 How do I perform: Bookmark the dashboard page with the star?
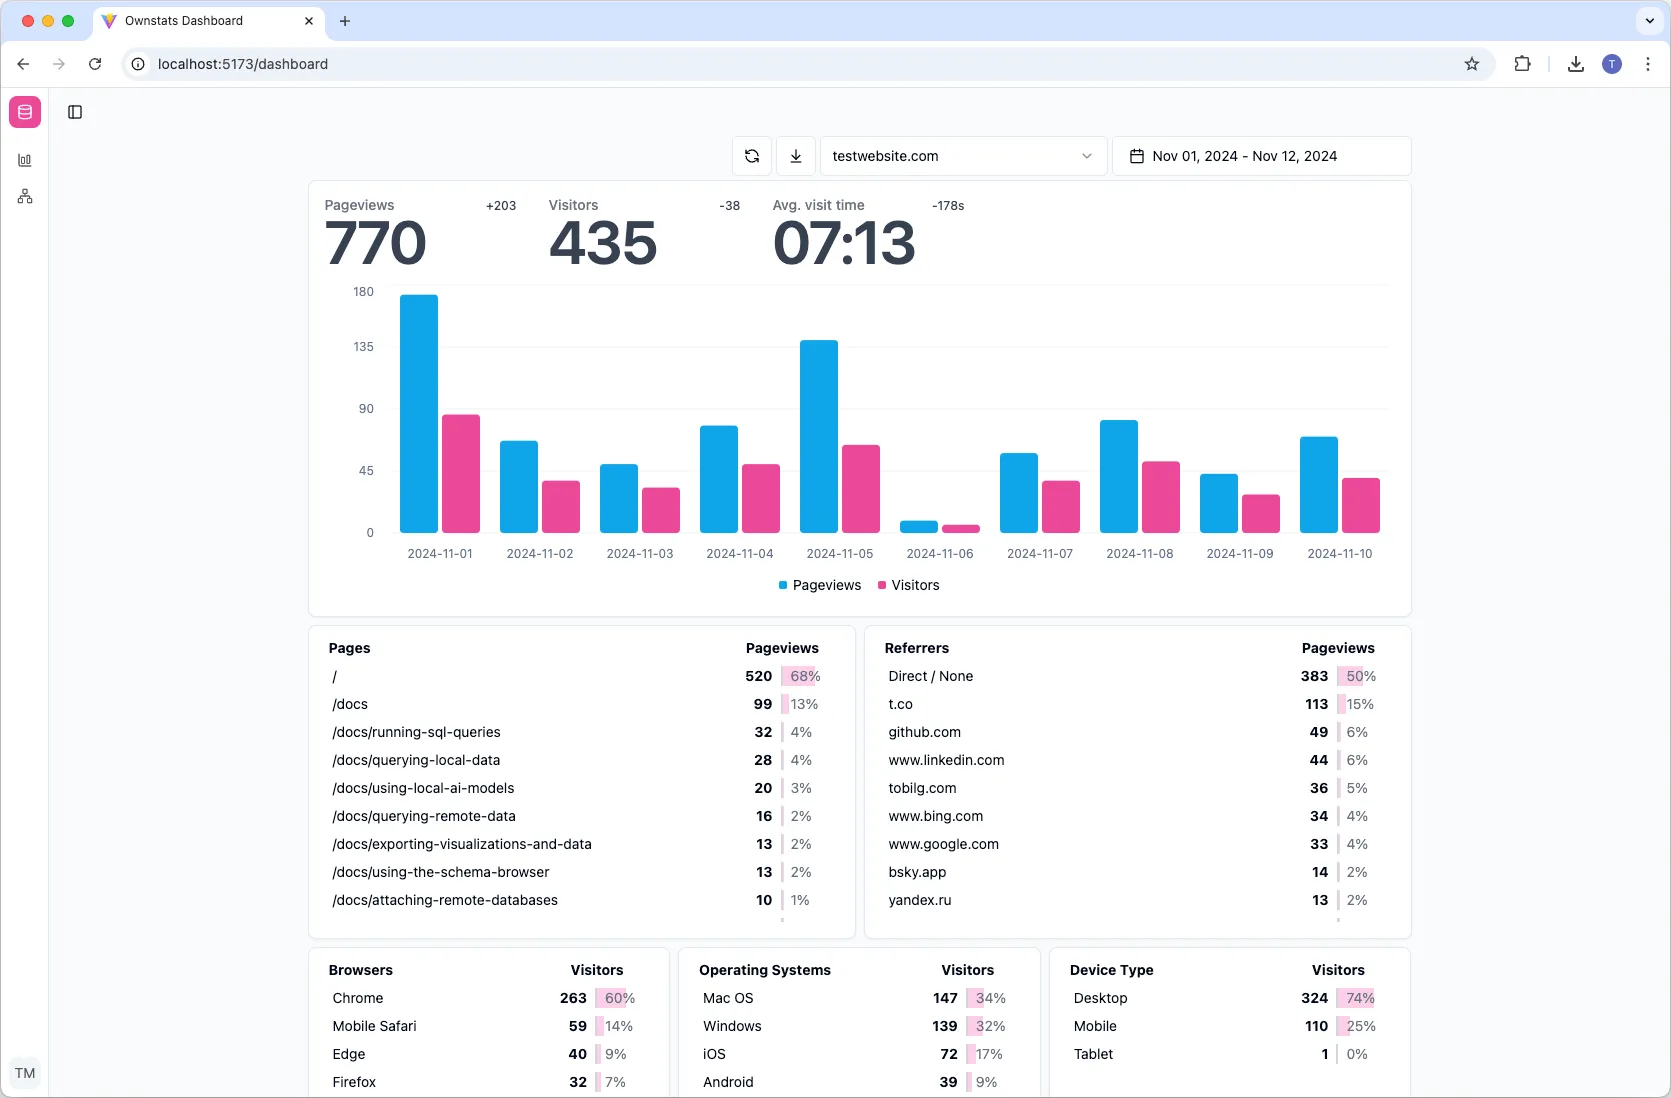click(x=1471, y=64)
